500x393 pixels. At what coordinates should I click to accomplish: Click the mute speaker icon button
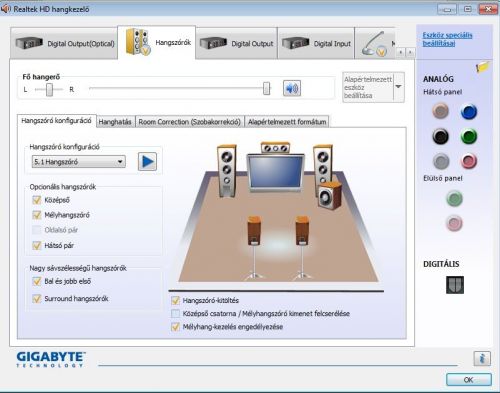(292, 88)
